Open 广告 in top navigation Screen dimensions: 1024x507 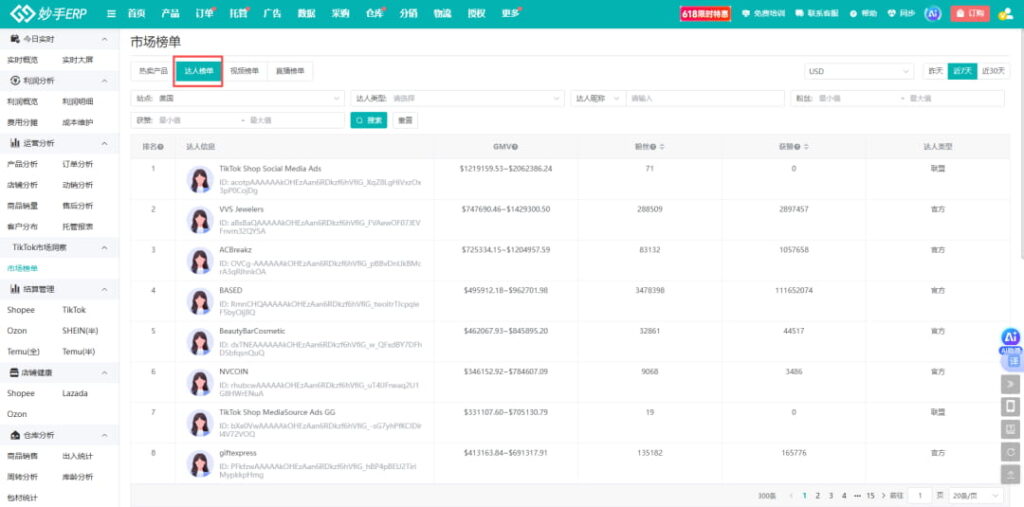[x=272, y=13]
